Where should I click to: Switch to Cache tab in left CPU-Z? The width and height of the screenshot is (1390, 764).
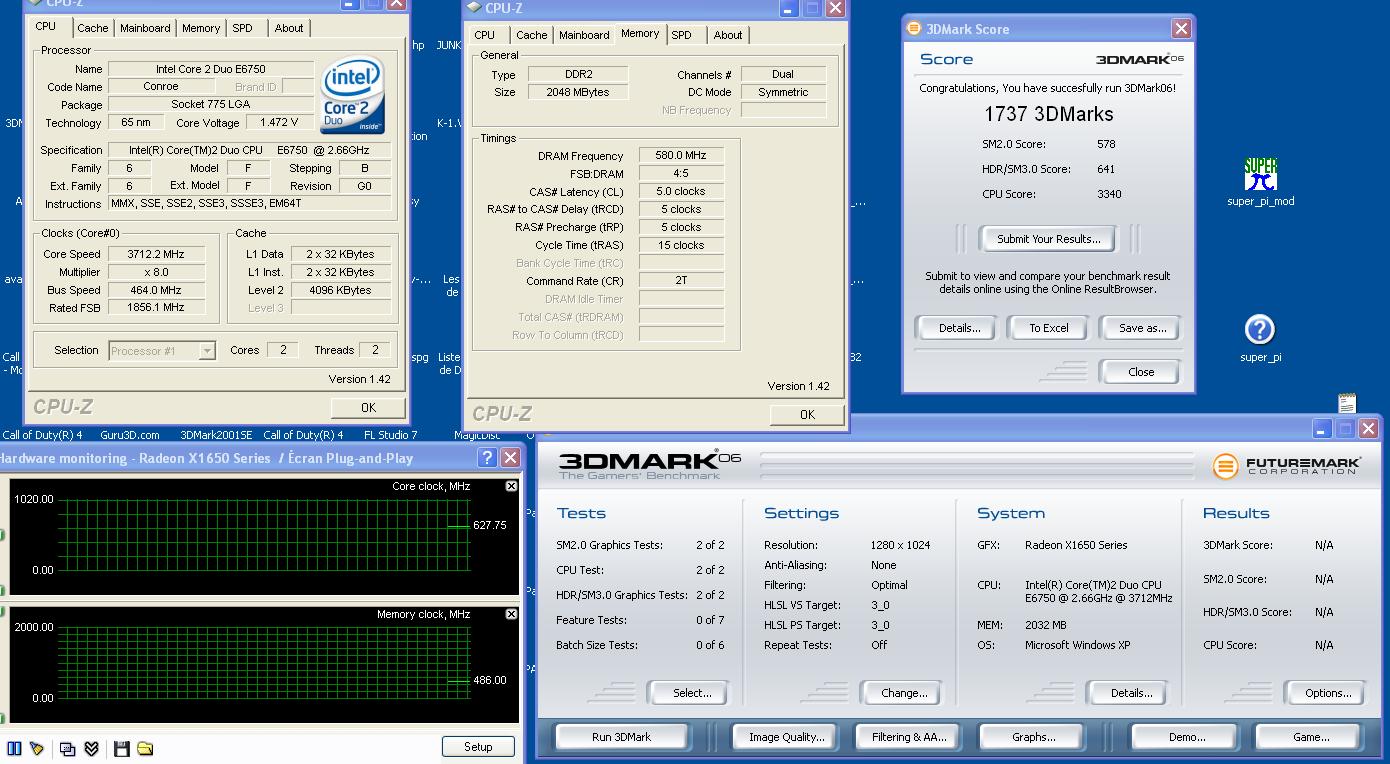93,28
